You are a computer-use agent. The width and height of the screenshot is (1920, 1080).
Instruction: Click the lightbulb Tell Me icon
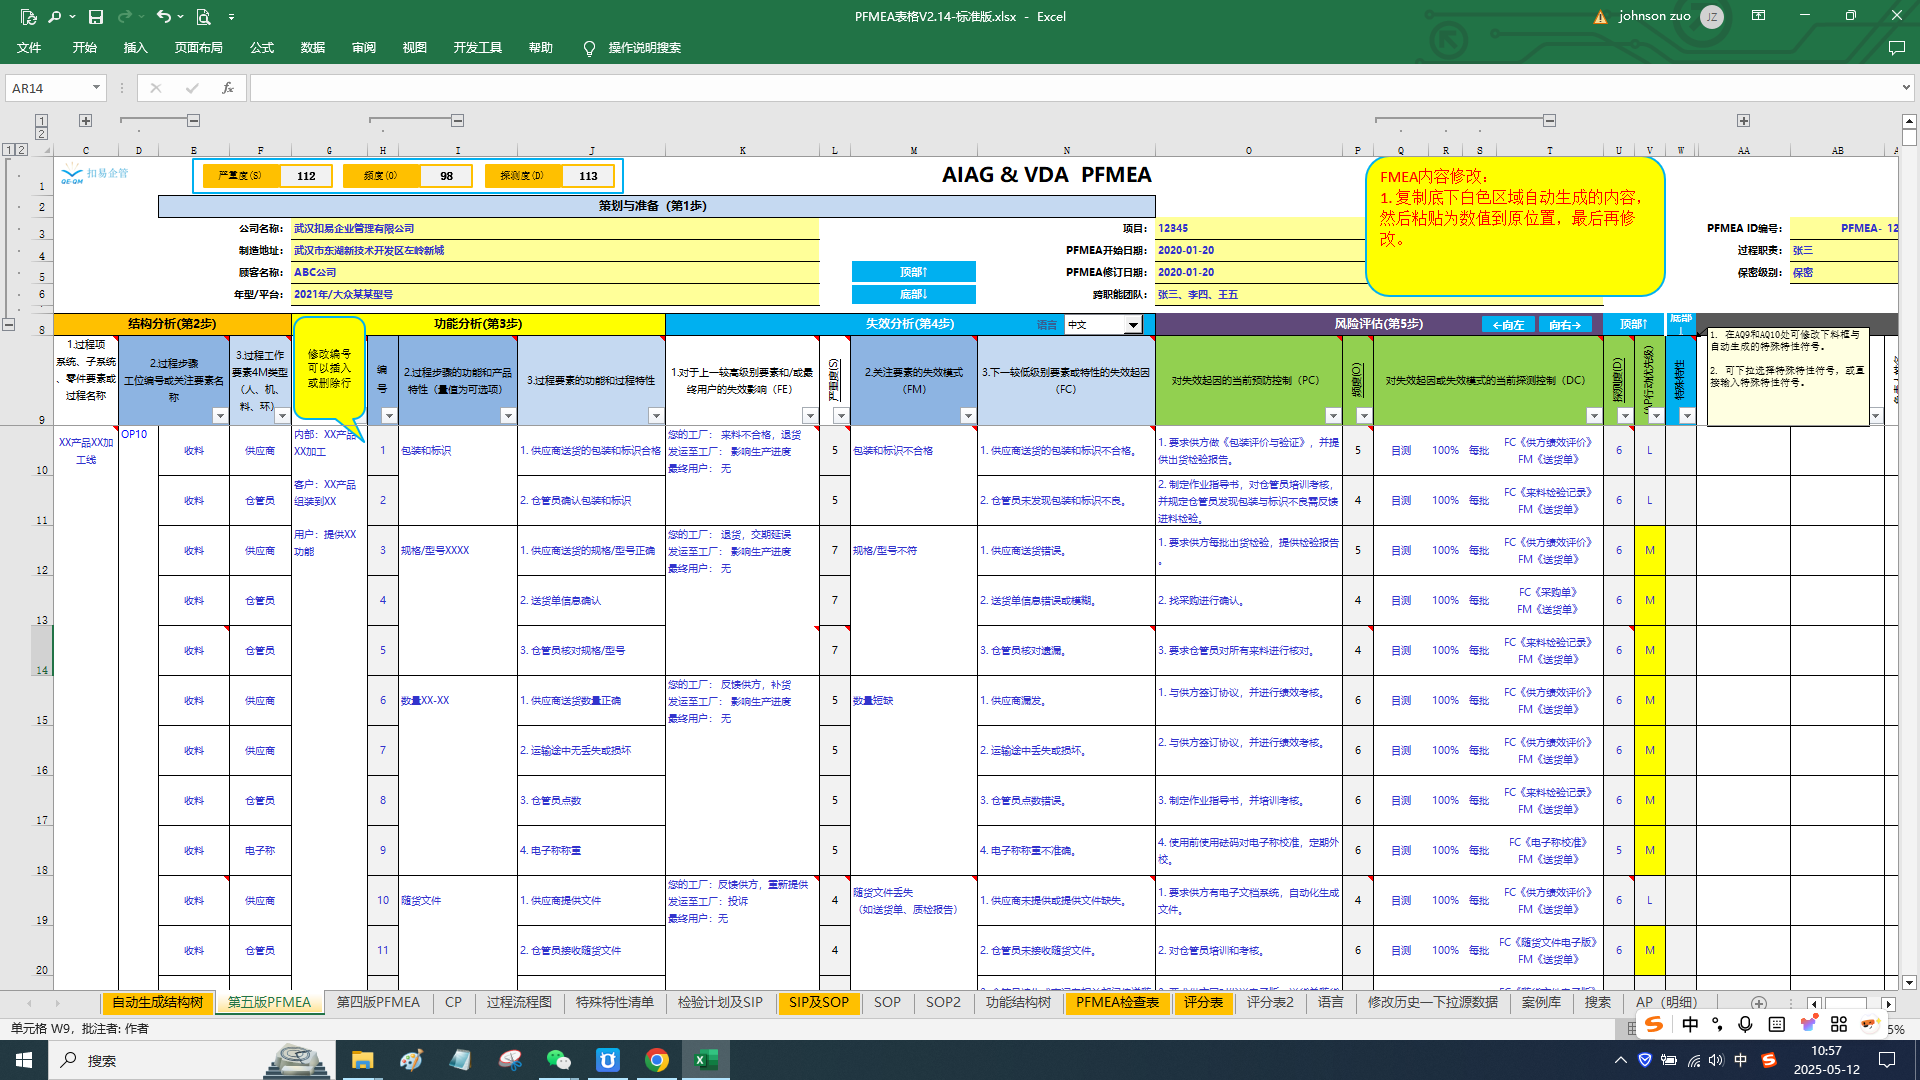pyautogui.click(x=589, y=48)
